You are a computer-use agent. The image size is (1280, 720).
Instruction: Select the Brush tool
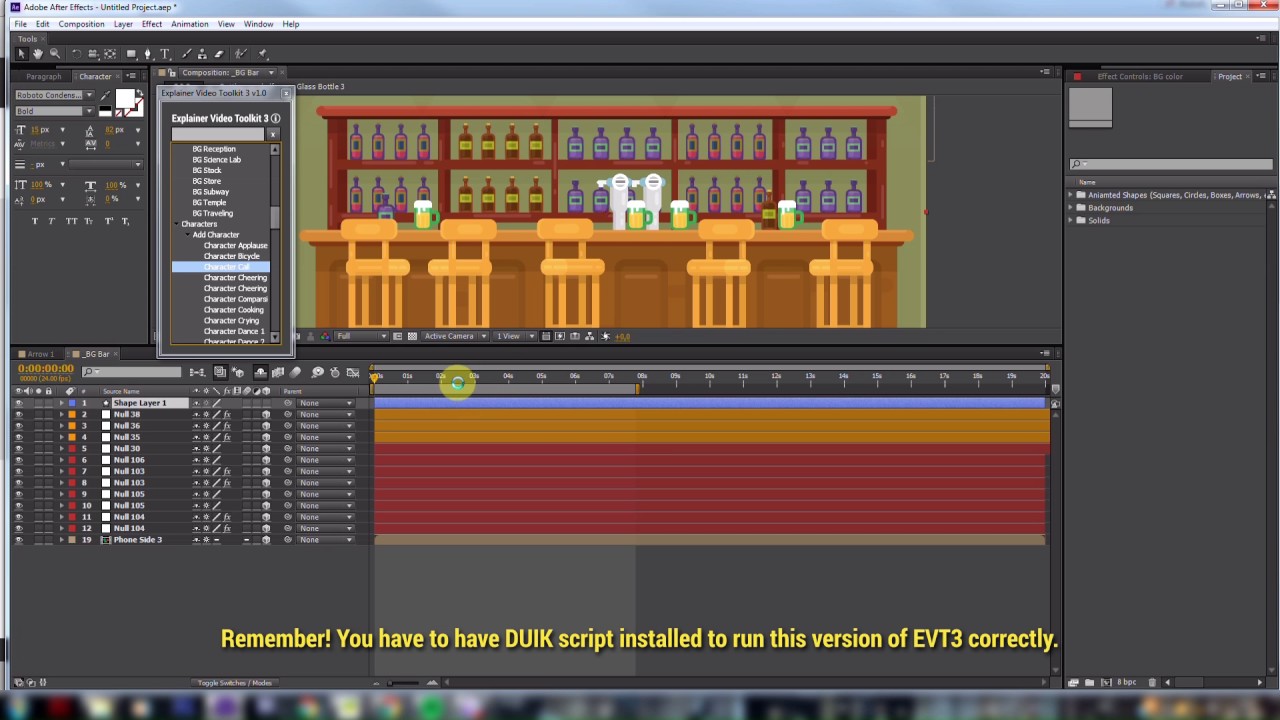point(185,54)
